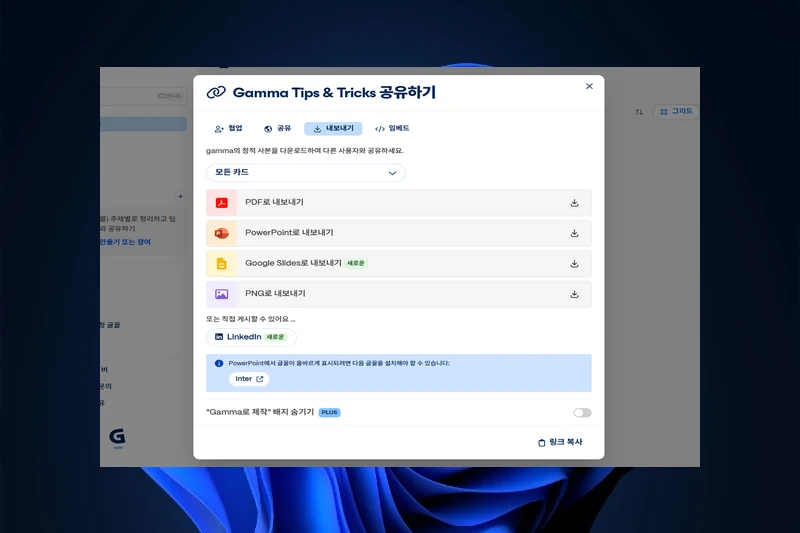This screenshot has height=533, width=800.
Task: Choose PowerPoint로 내보내기
Action: pos(398,233)
